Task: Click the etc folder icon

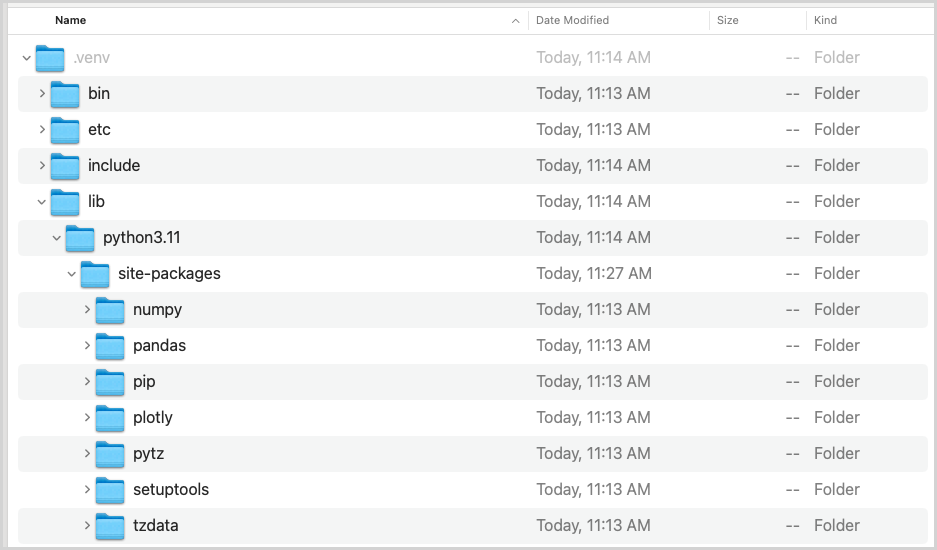Action: point(65,130)
